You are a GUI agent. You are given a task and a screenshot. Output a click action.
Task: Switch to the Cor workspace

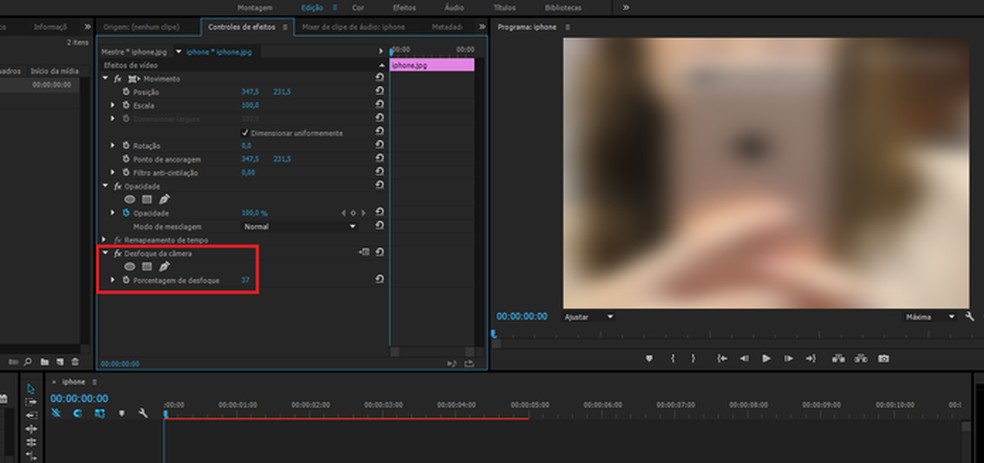357,7
